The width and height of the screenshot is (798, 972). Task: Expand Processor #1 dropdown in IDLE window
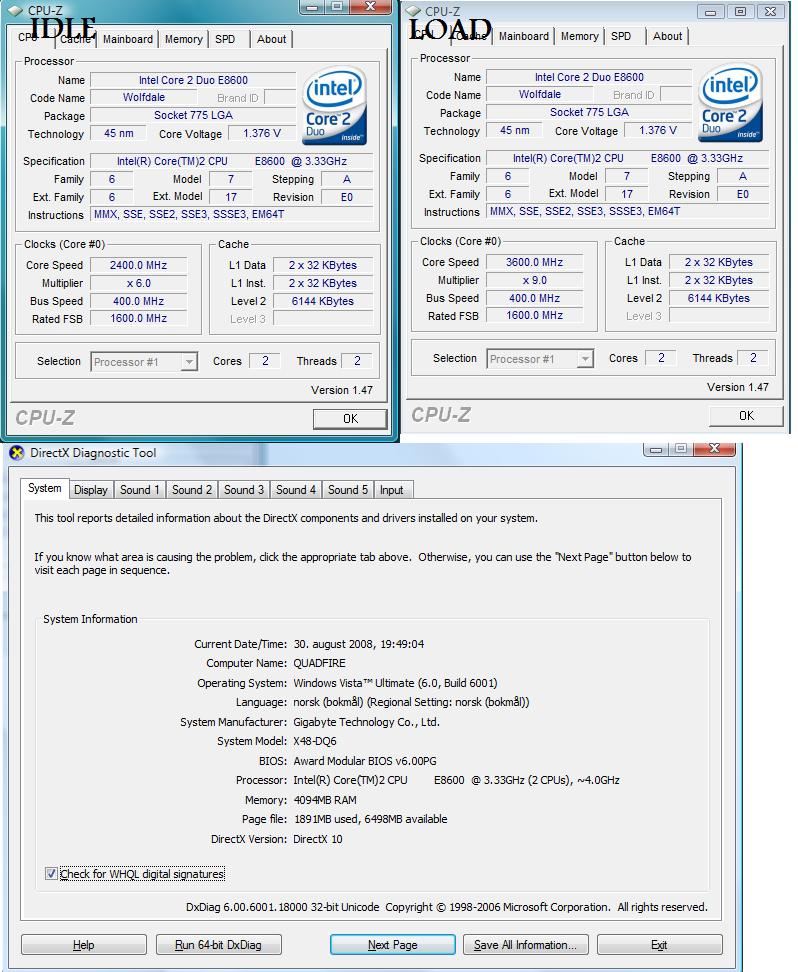coord(189,361)
